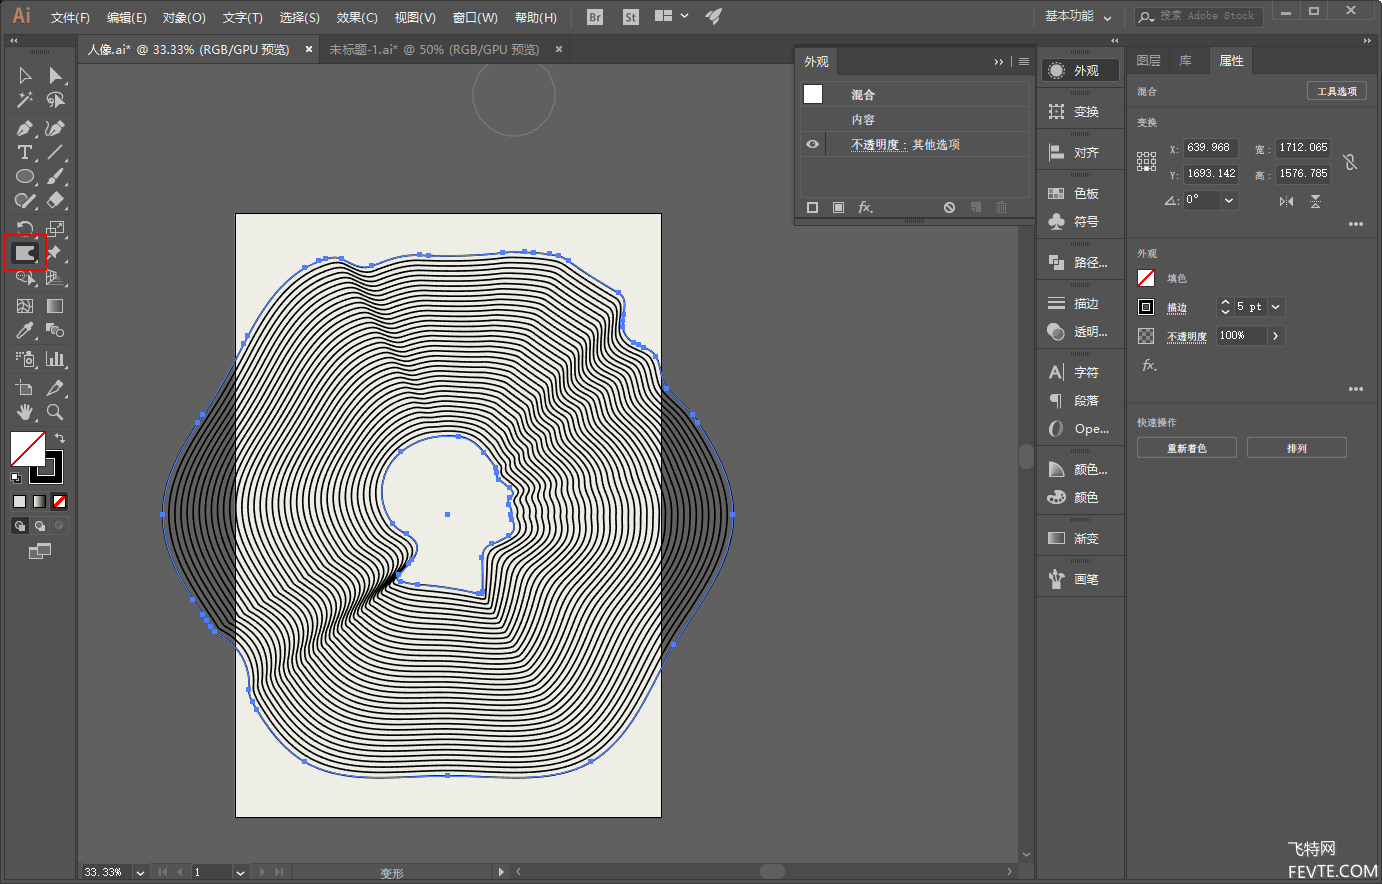
Task: Swap fill and stroke colors
Action: click(60, 438)
